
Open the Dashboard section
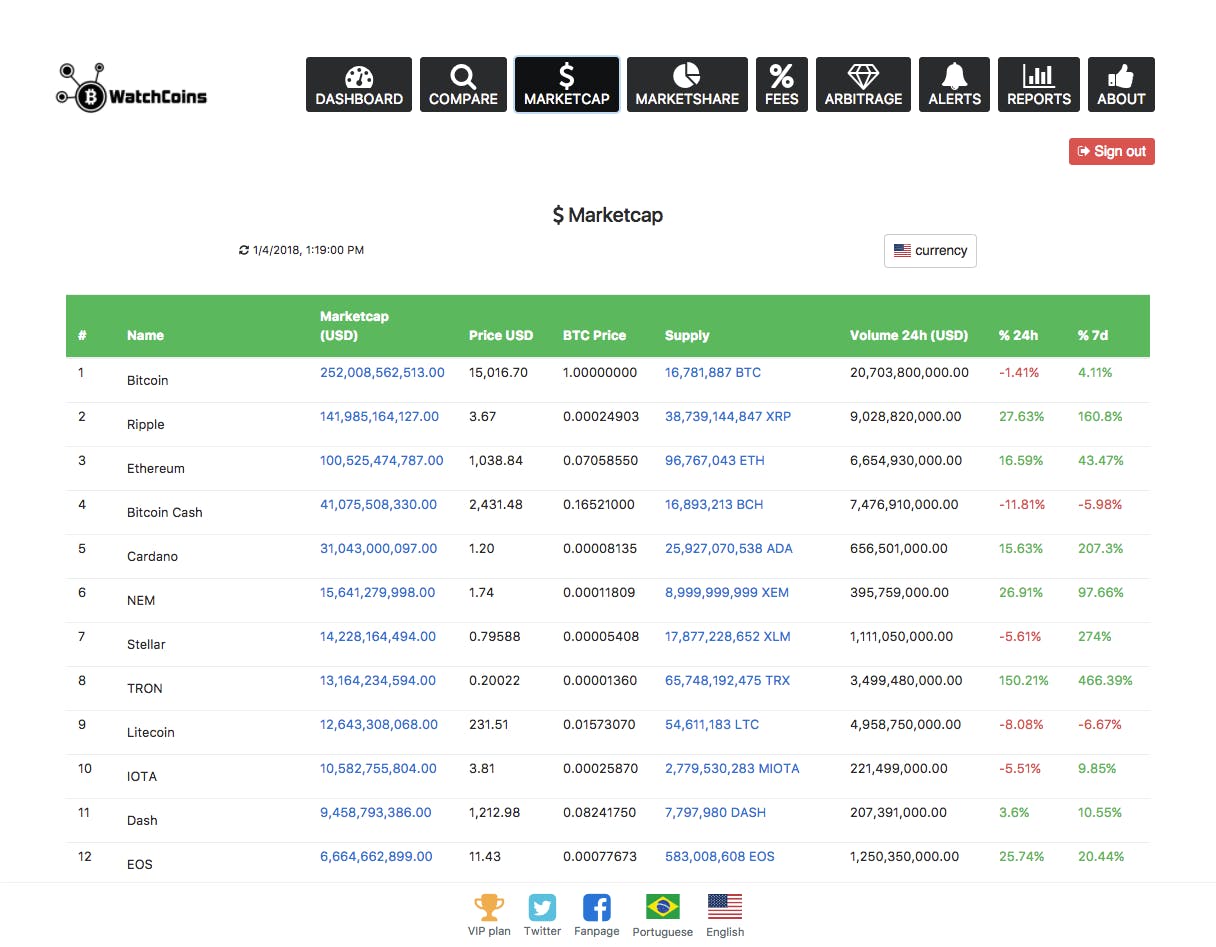(359, 84)
